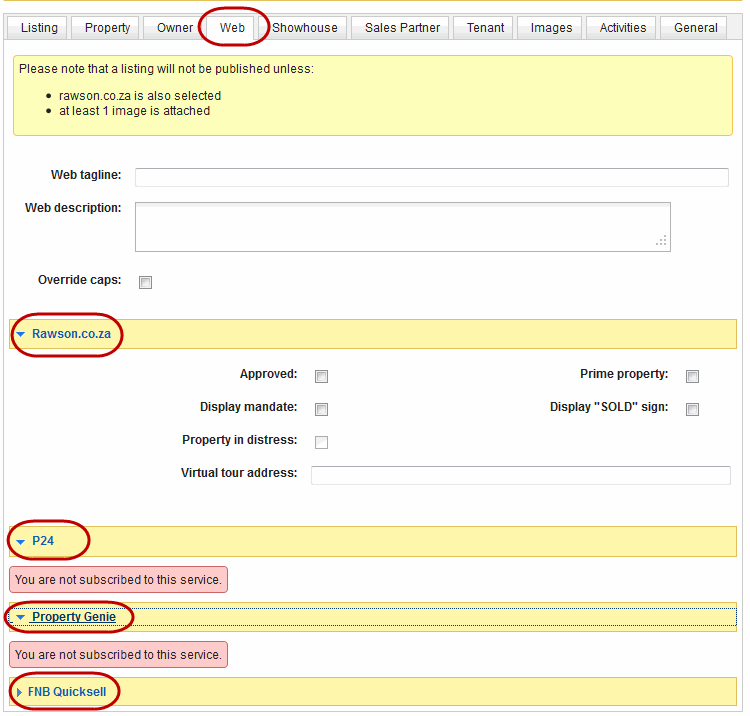Switch to the Listing tab
Viewport: 750px width, 716px height.
(x=39, y=28)
